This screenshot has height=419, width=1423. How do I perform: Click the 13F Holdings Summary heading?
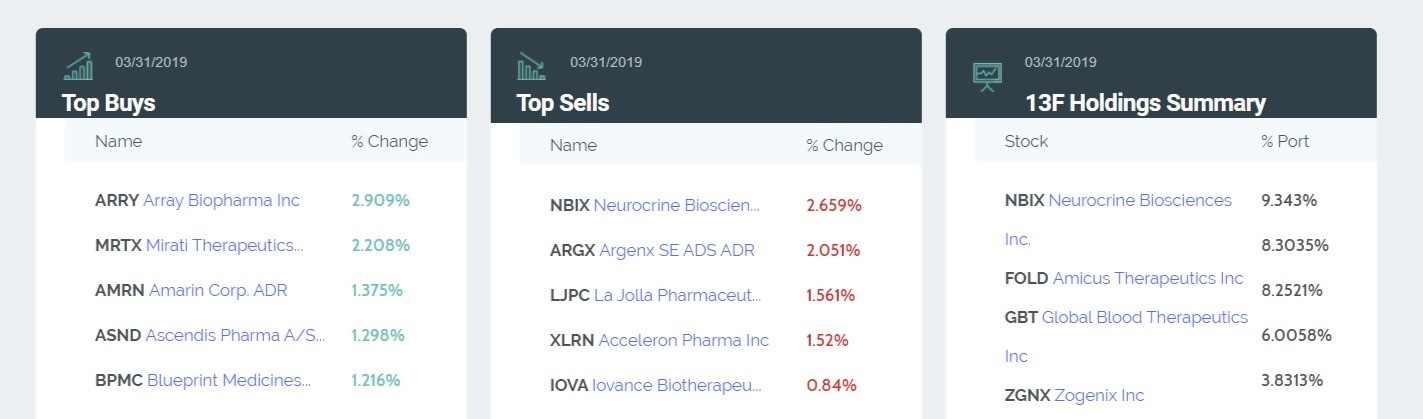point(1145,103)
